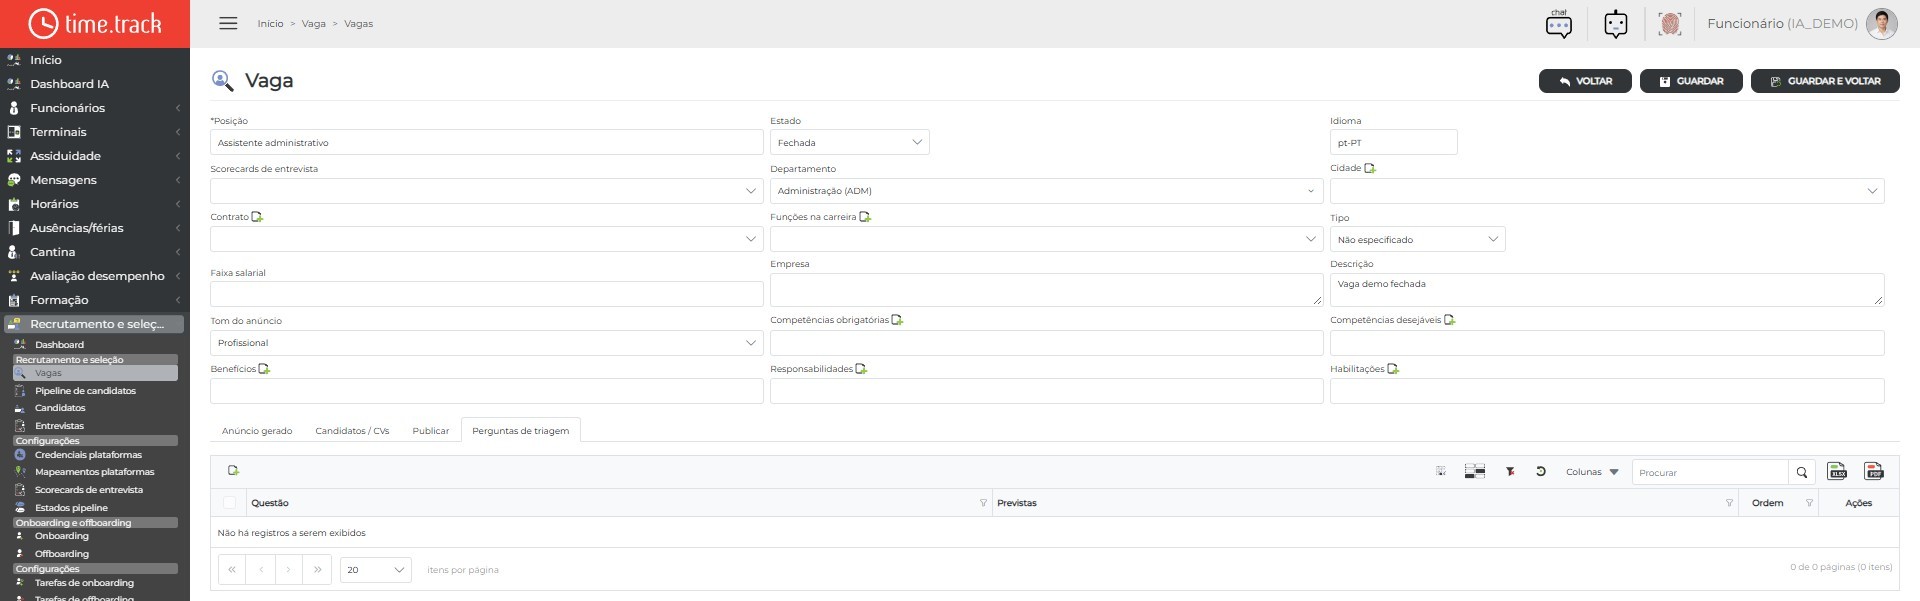Click the VOLTAR button
Viewport: 1920px width, 601px height.
pos(1585,81)
